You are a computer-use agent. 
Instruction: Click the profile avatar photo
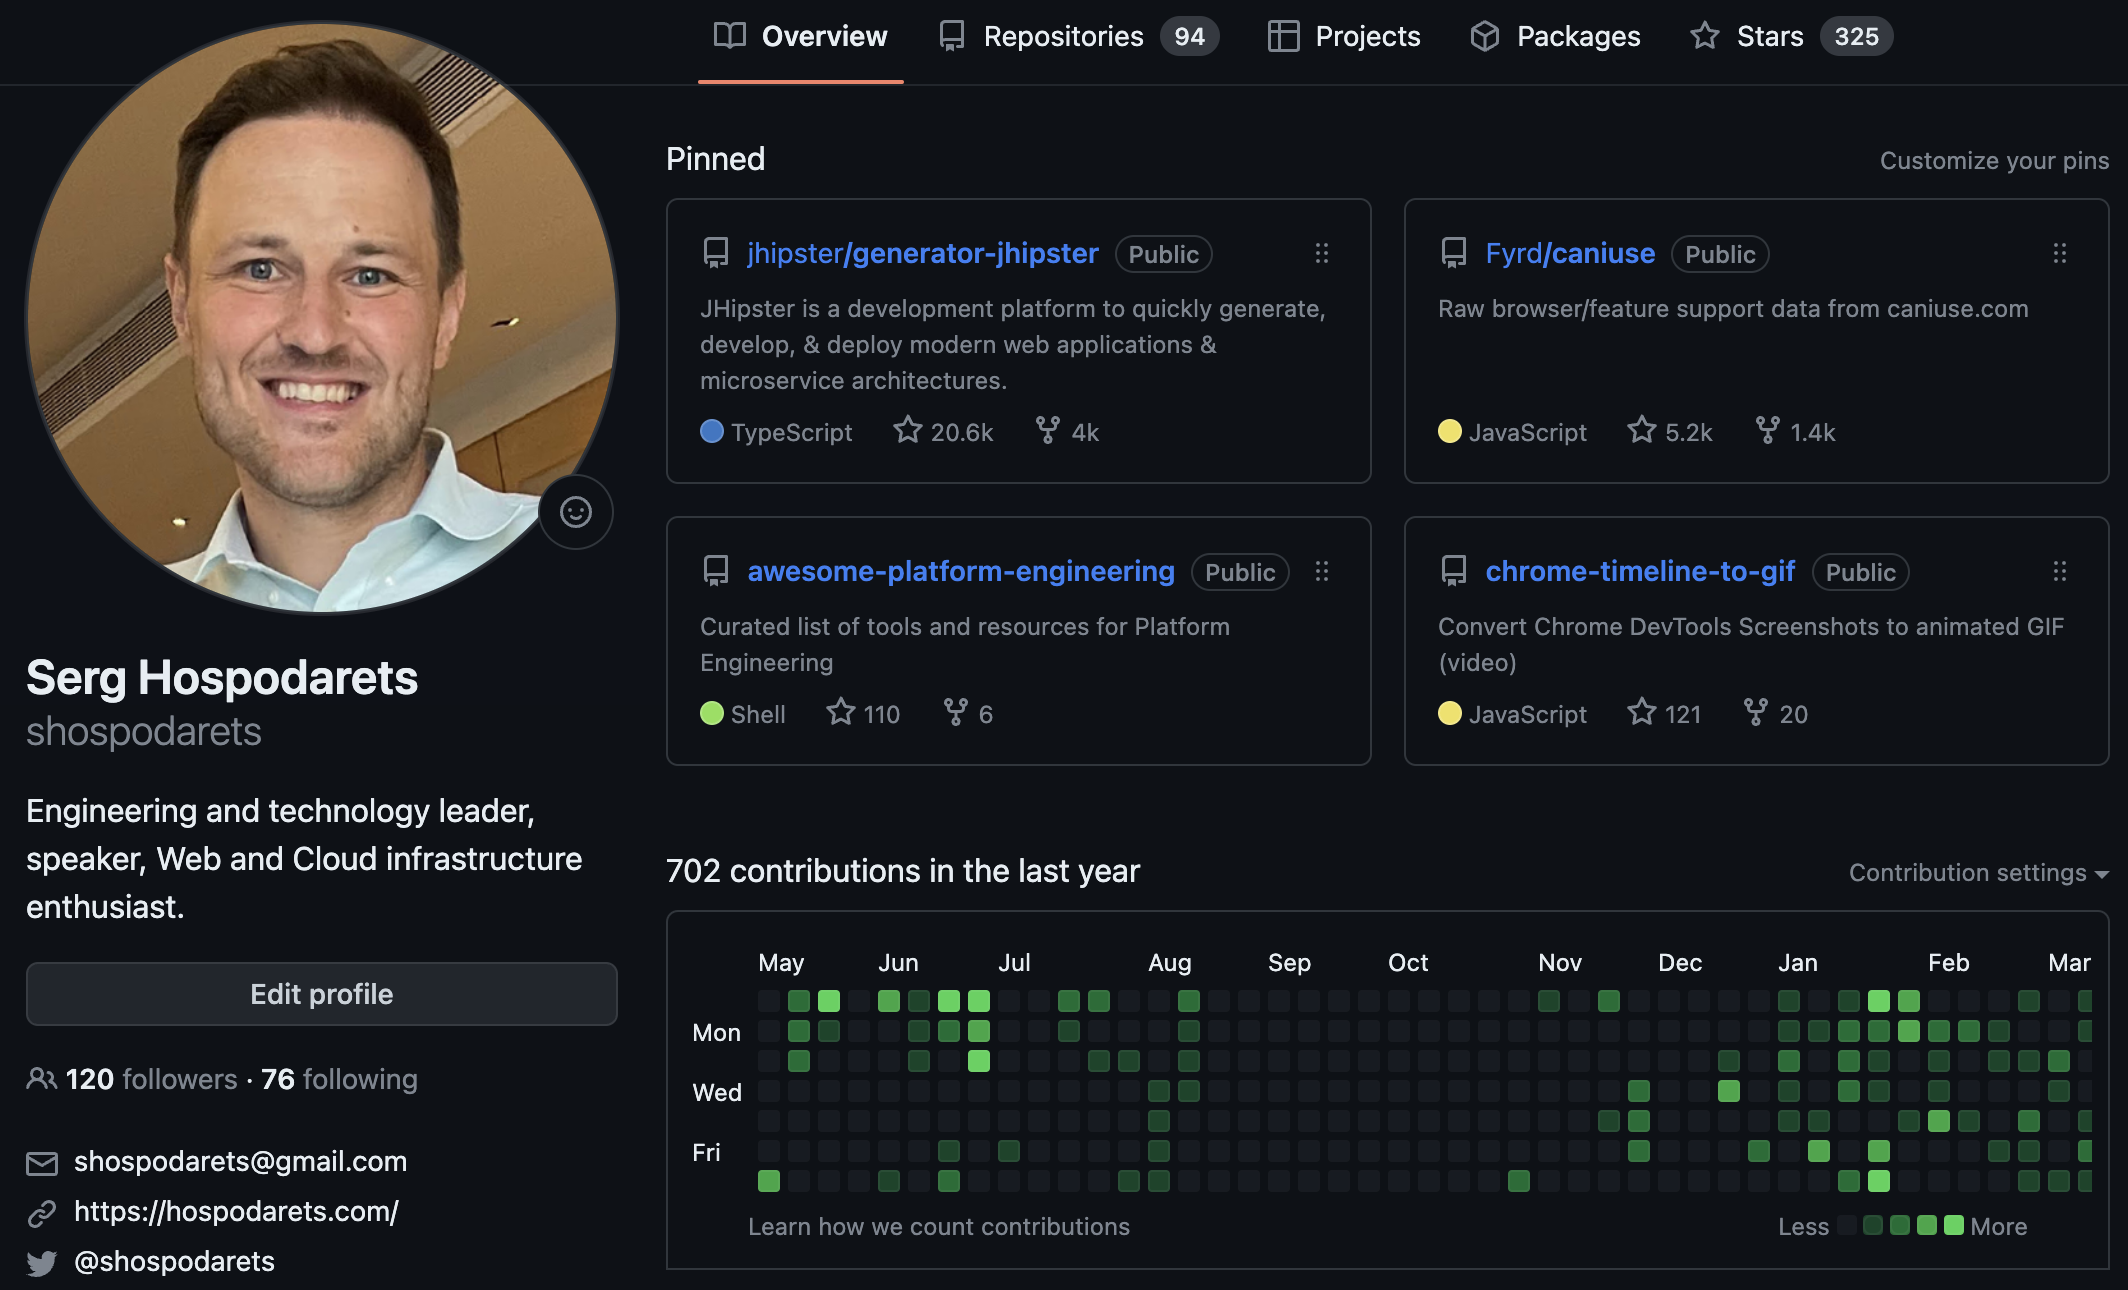(321, 318)
